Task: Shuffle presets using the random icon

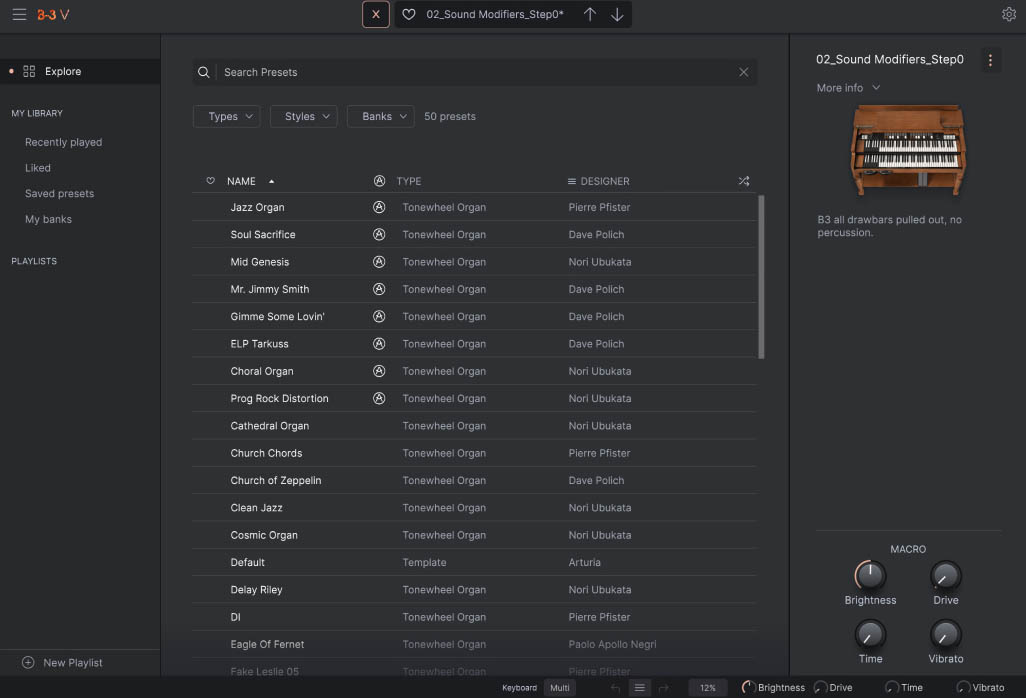Action: pyautogui.click(x=743, y=181)
